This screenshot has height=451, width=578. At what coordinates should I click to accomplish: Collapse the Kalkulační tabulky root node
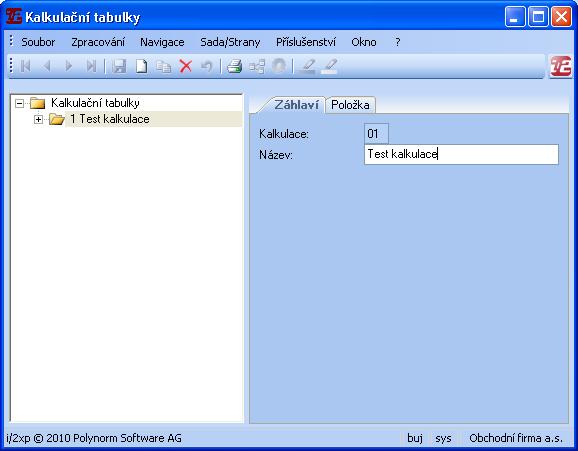[x=20, y=103]
